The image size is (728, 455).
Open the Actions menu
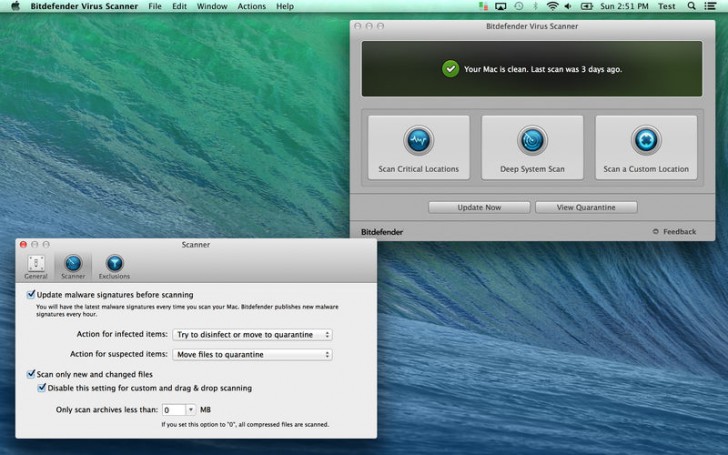(252, 6)
